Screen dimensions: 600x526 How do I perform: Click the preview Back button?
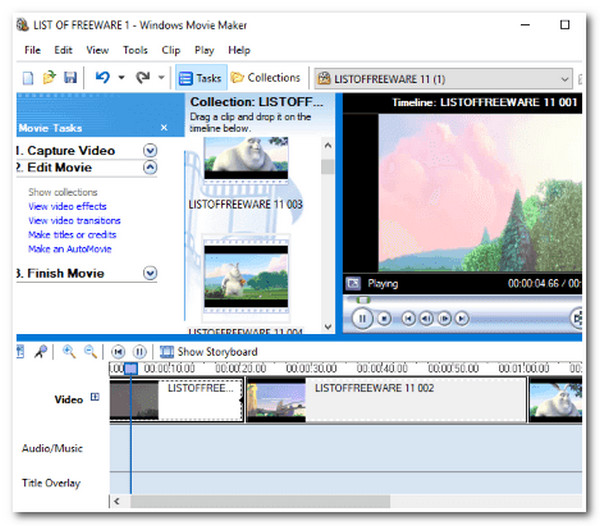point(408,319)
